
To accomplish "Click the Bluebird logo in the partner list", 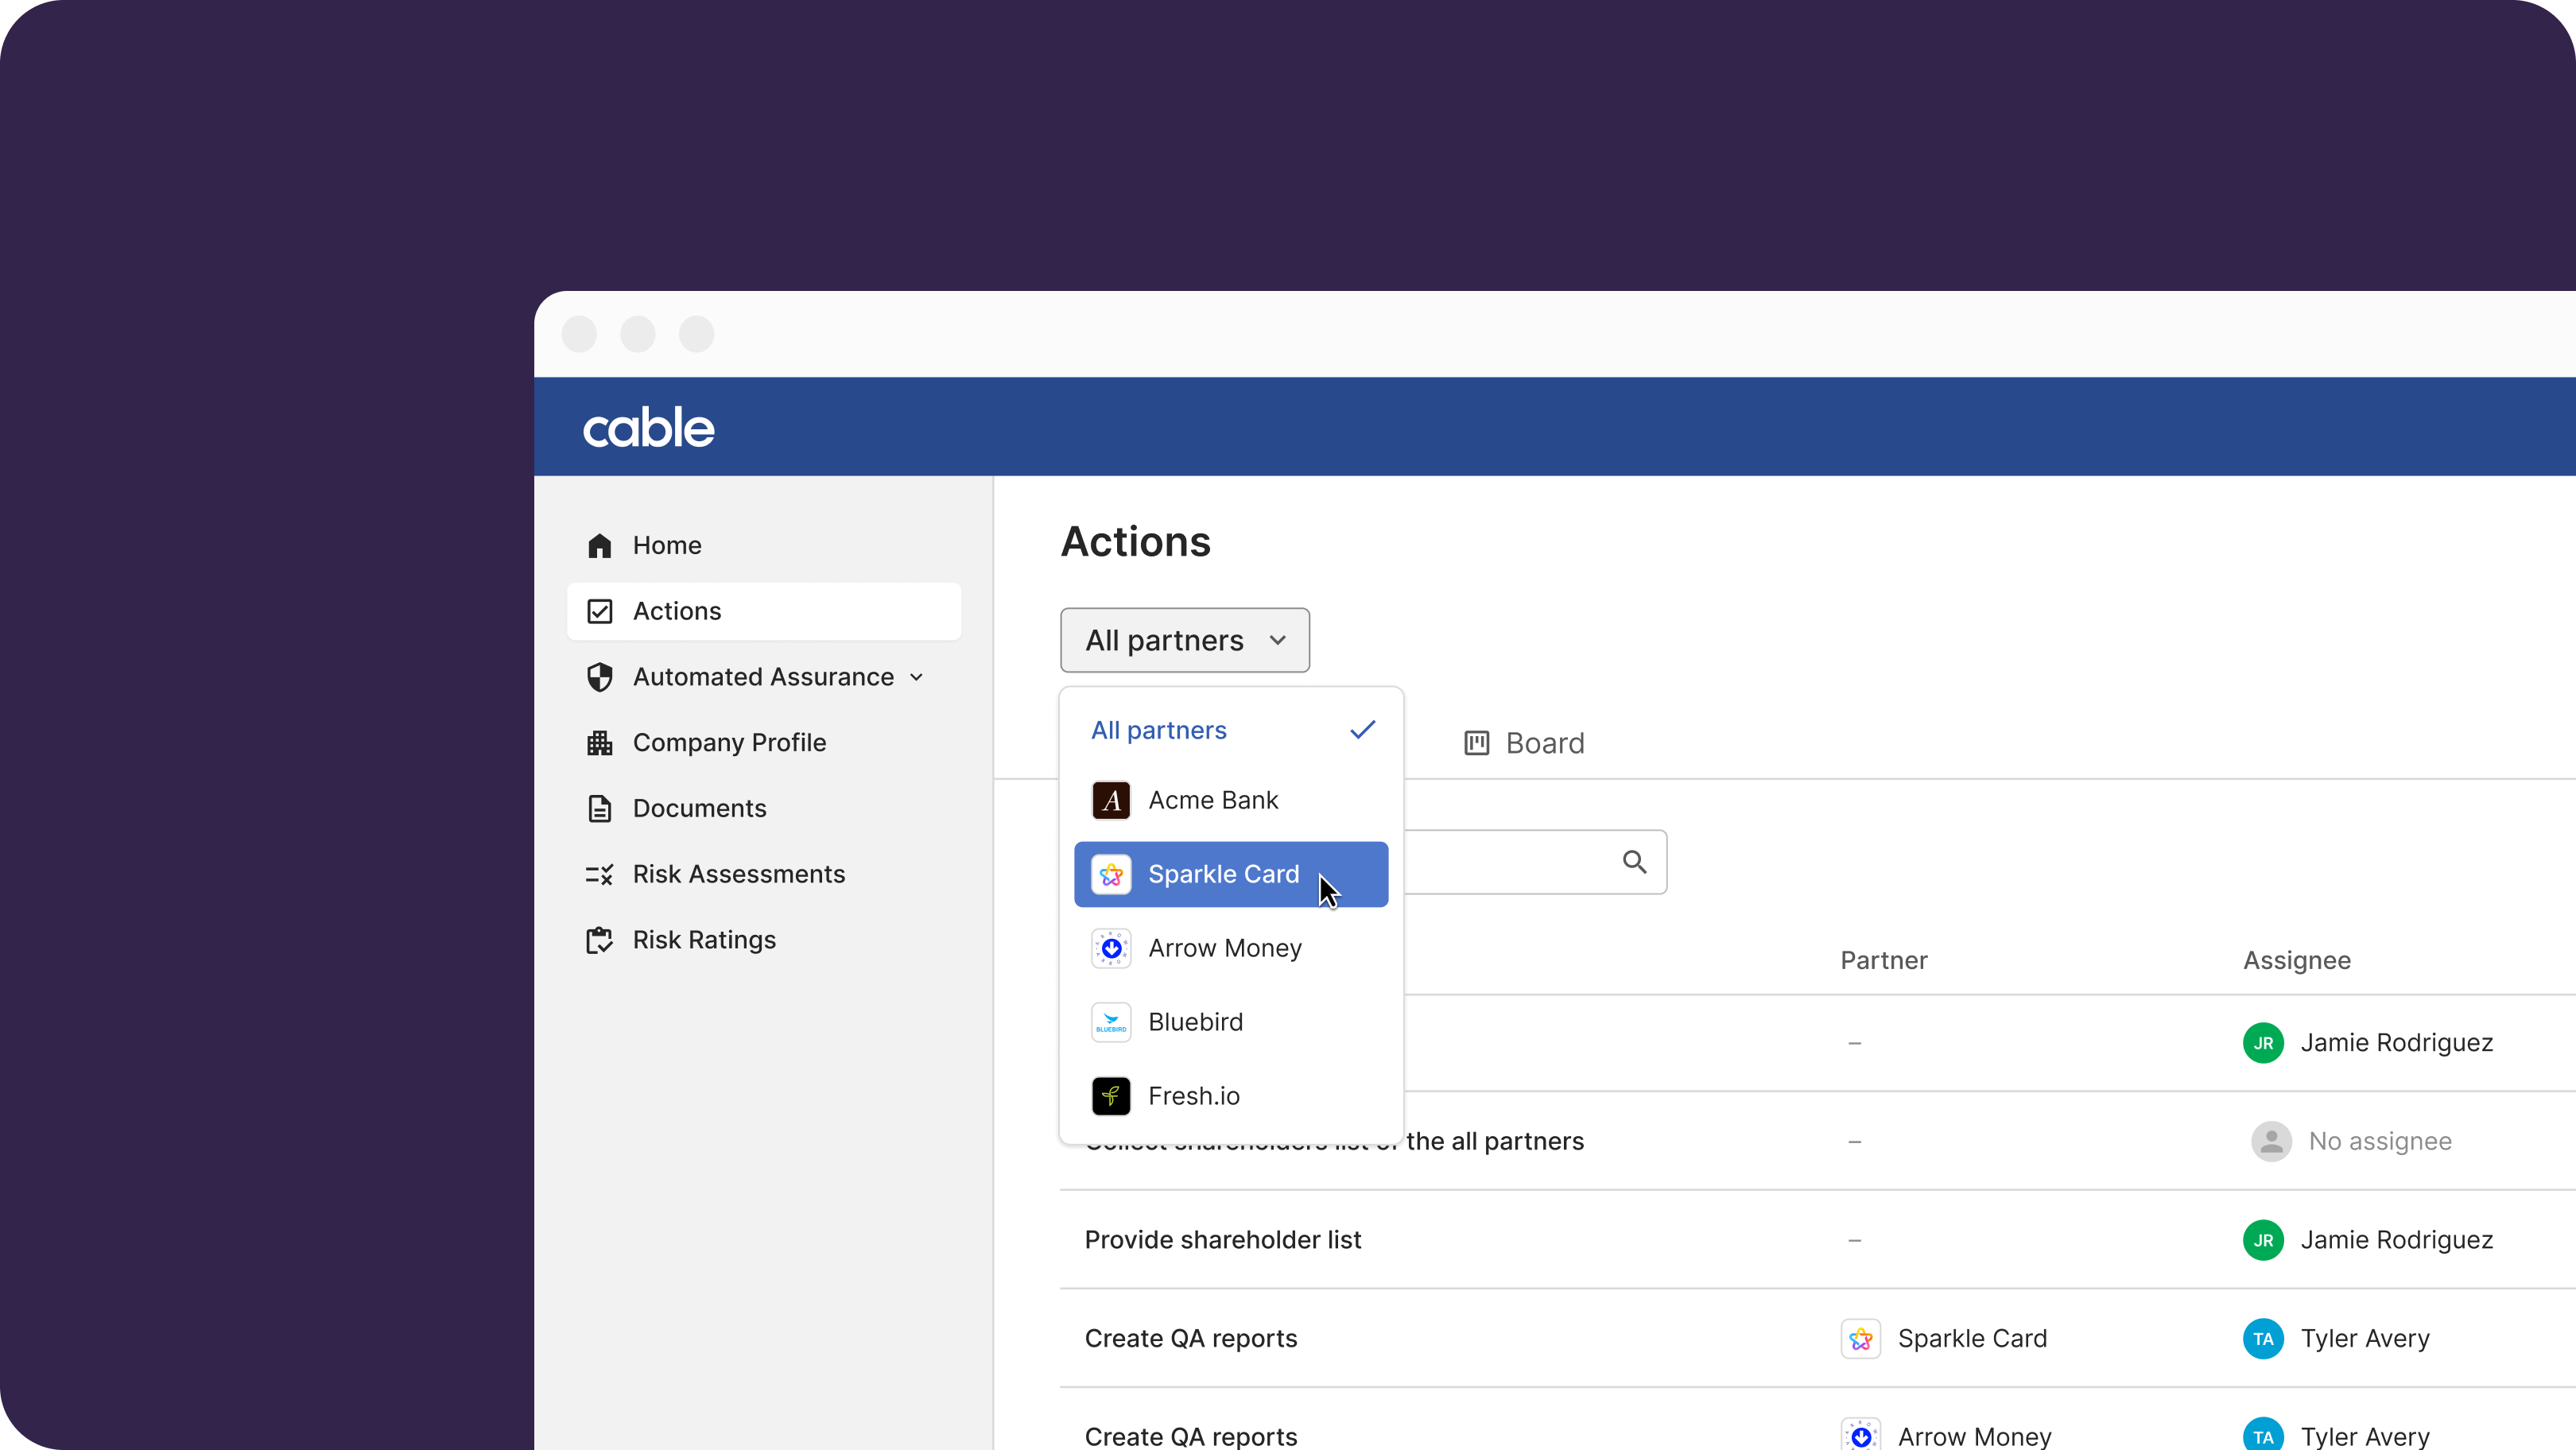I will click(1111, 1022).
